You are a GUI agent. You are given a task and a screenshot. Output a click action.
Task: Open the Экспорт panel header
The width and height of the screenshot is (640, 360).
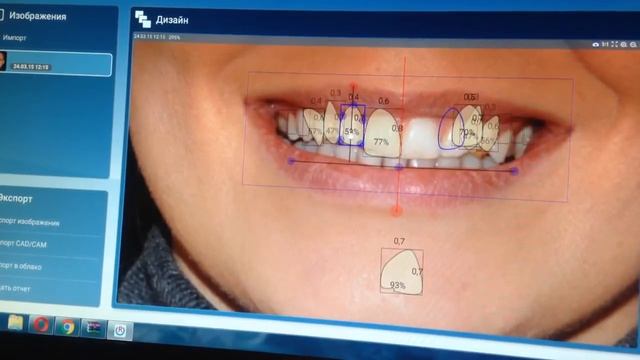point(16,198)
